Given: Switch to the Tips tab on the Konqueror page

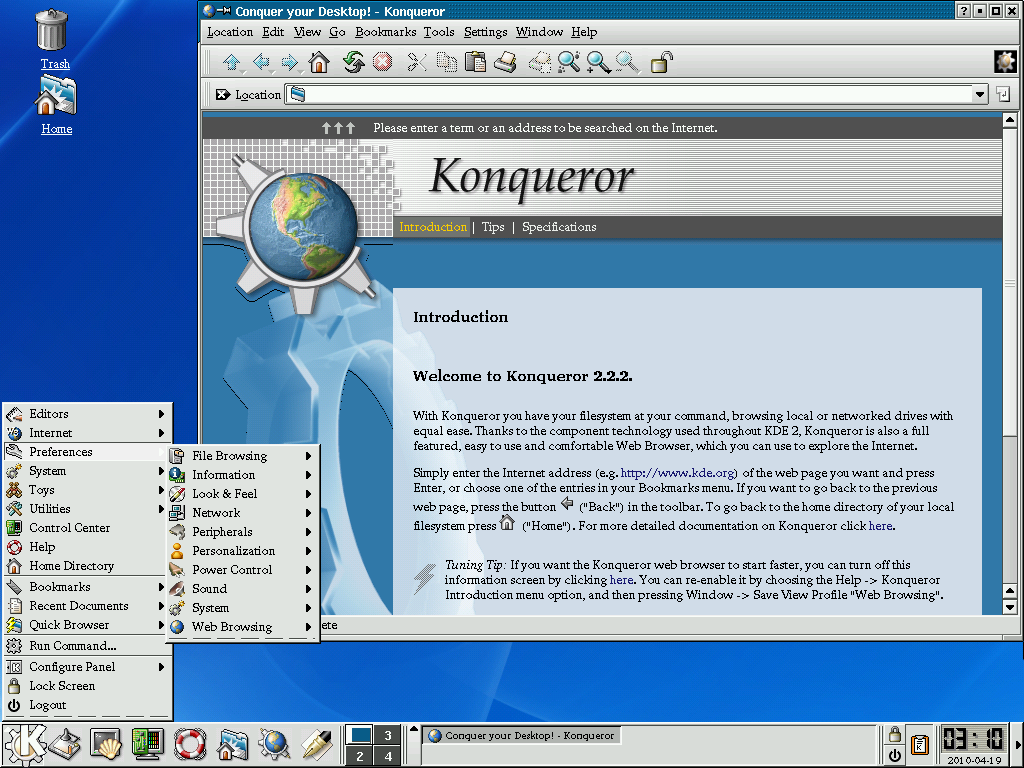Looking at the screenshot, I should pos(492,227).
